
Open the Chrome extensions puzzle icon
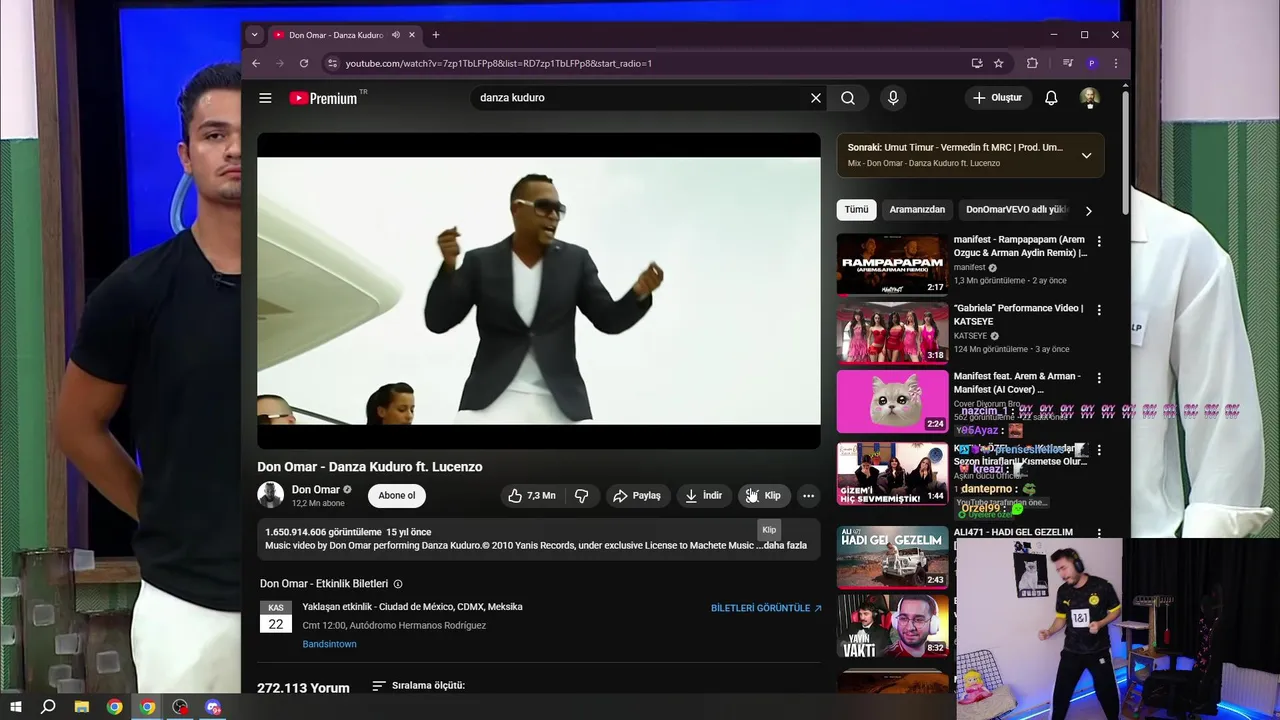[x=1032, y=63]
